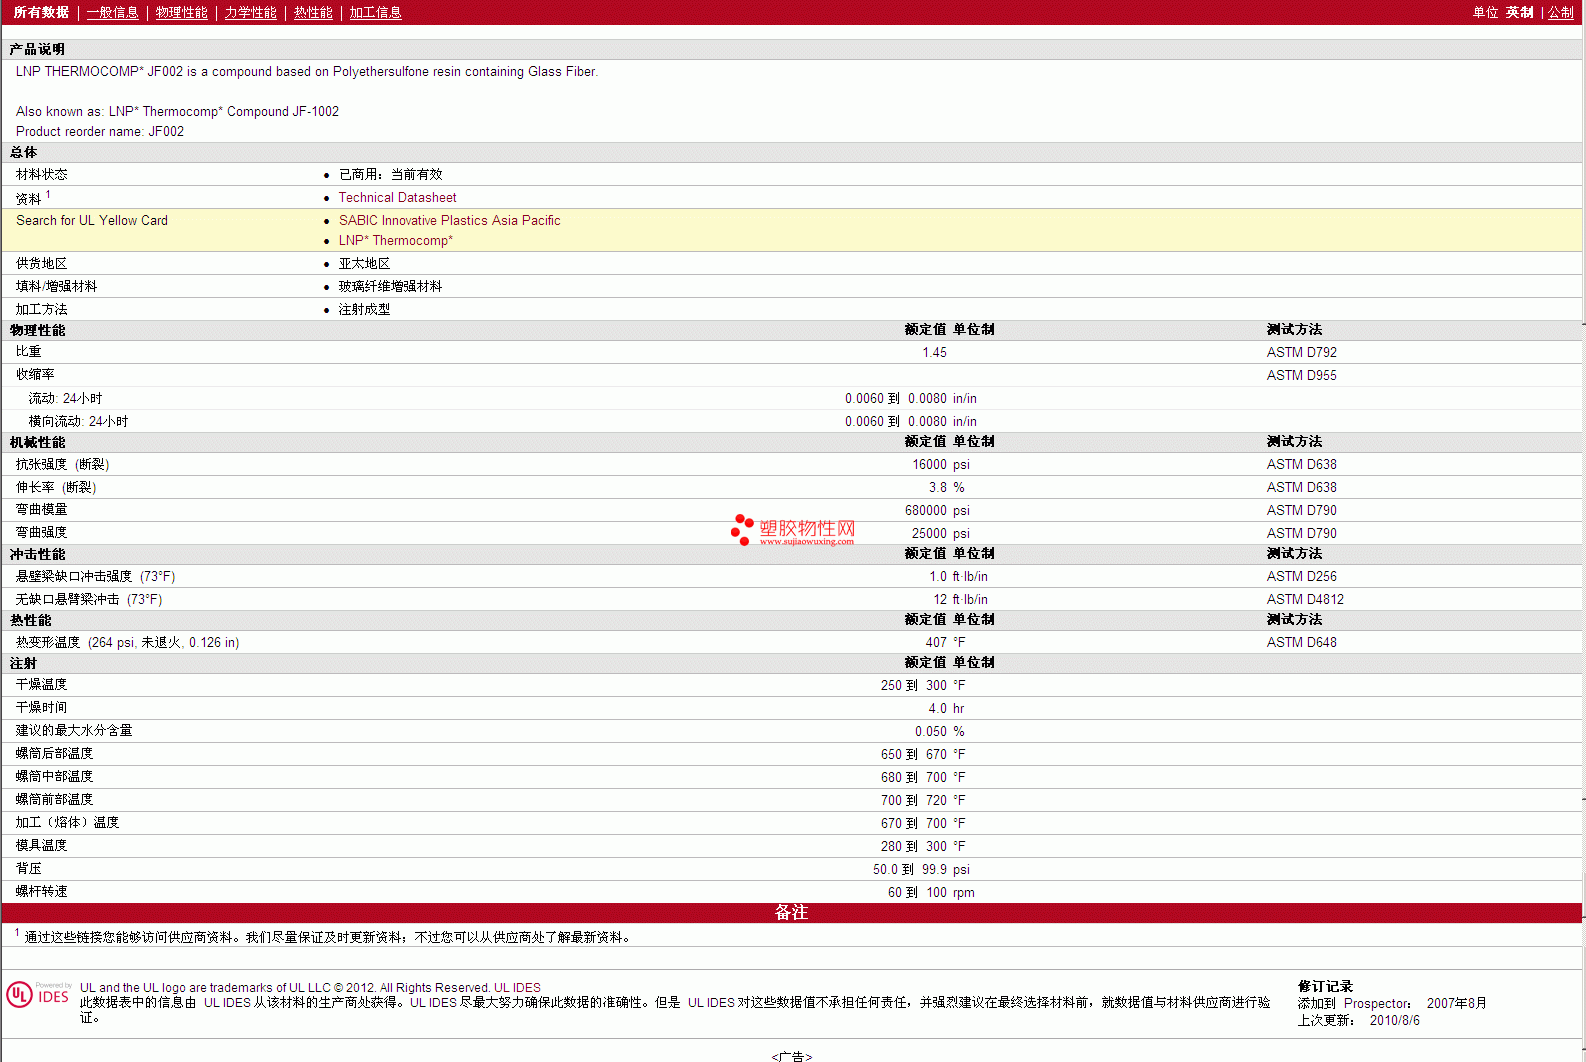
Task: Click the 玻璃纤维增强材料 filler text
Action: click(390, 286)
